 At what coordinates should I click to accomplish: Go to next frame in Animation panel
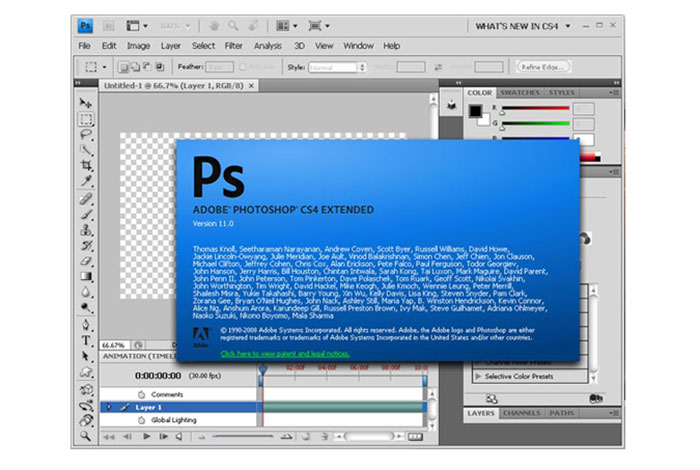(x=163, y=437)
